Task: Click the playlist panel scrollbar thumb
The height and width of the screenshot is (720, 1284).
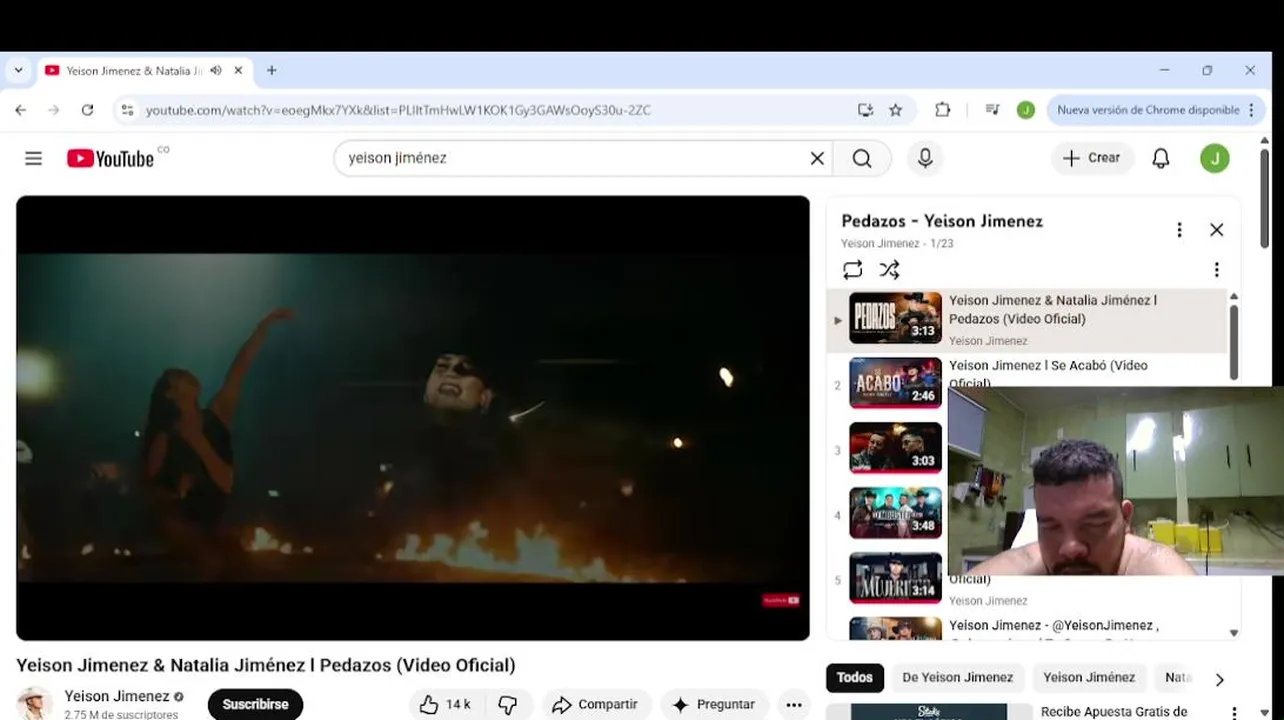Action: (x=1233, y=340)
